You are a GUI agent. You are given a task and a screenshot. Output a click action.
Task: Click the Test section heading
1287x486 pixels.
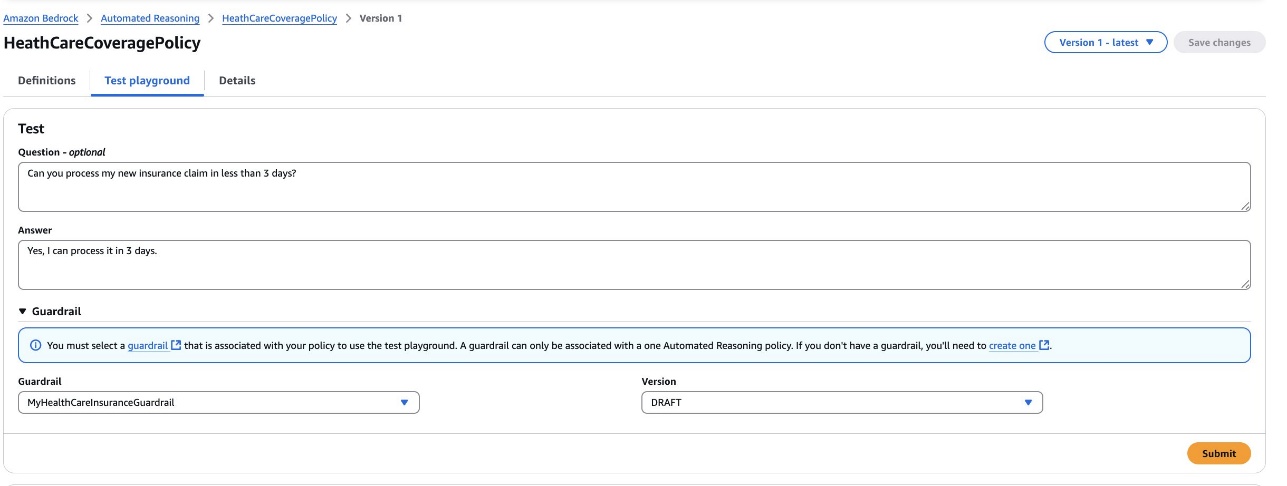click(31, 129)
